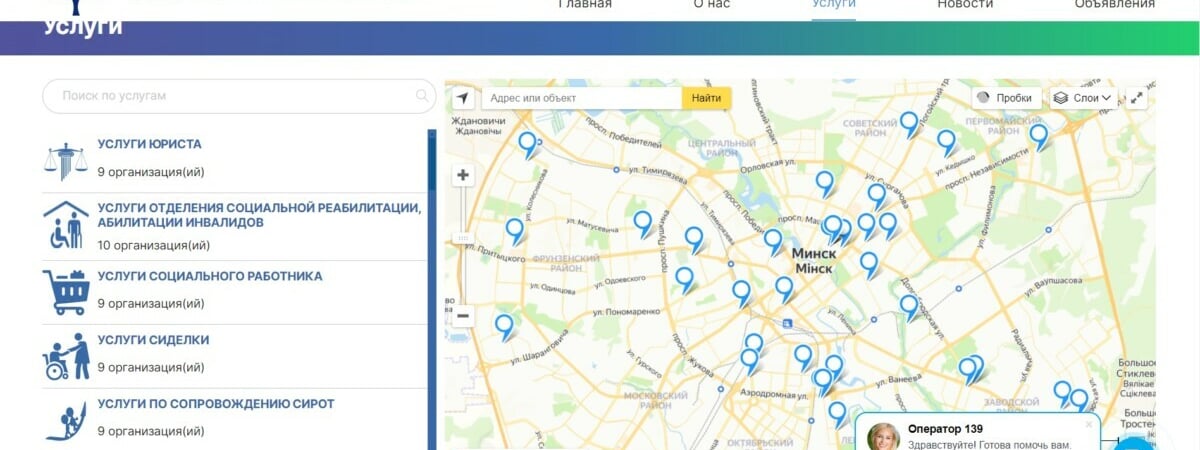Close the Оператор 139 chat popup

point(1089,424)
